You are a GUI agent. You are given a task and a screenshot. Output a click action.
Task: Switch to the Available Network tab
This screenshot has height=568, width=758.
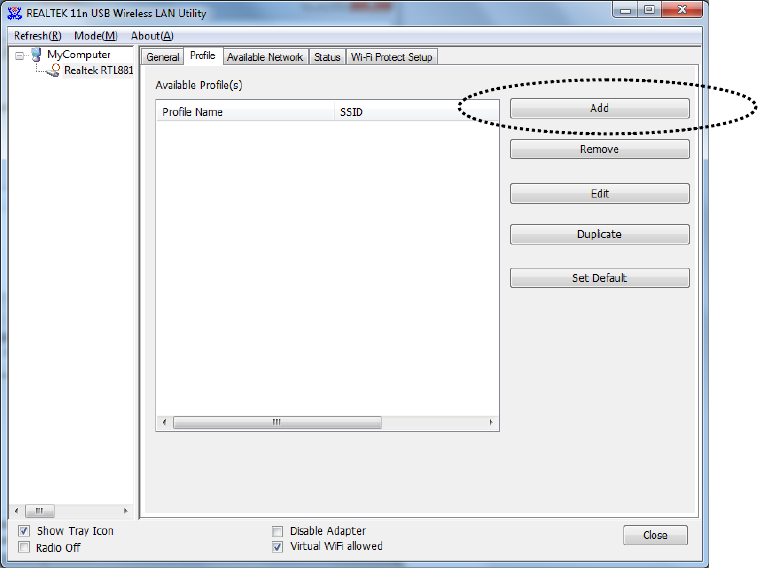(265, 57)
